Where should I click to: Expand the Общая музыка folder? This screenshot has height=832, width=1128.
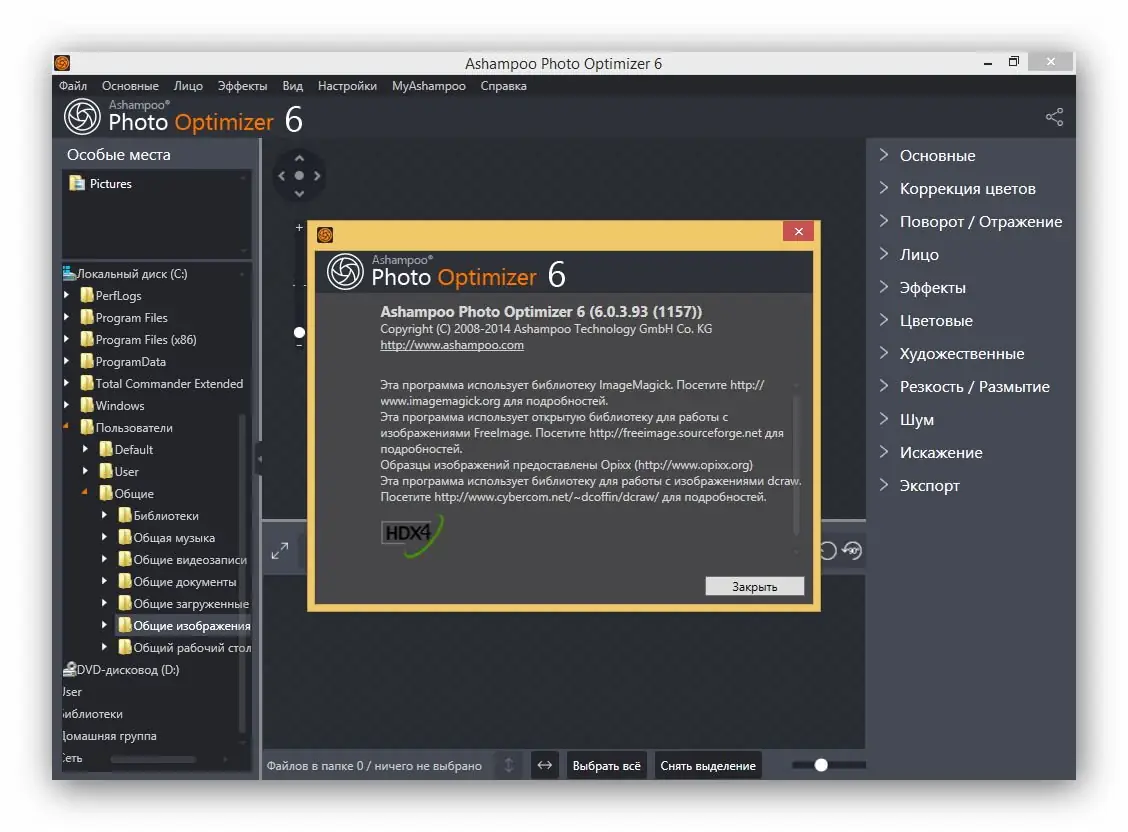tap(104, 537)
